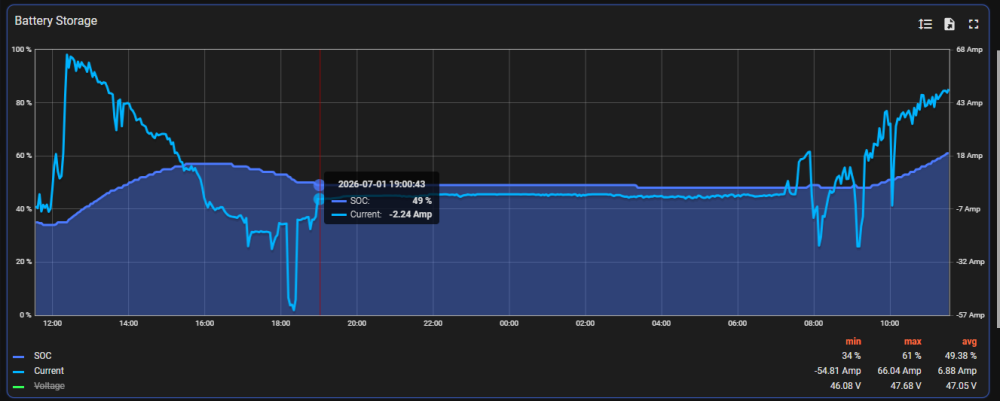Click the SOC data point at 19:00
1000x401 pixels.
[319, 185]
